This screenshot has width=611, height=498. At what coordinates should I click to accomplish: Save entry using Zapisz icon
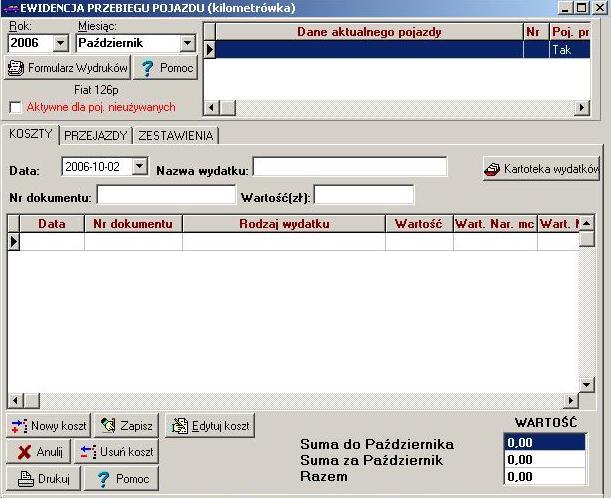point(108,425)
